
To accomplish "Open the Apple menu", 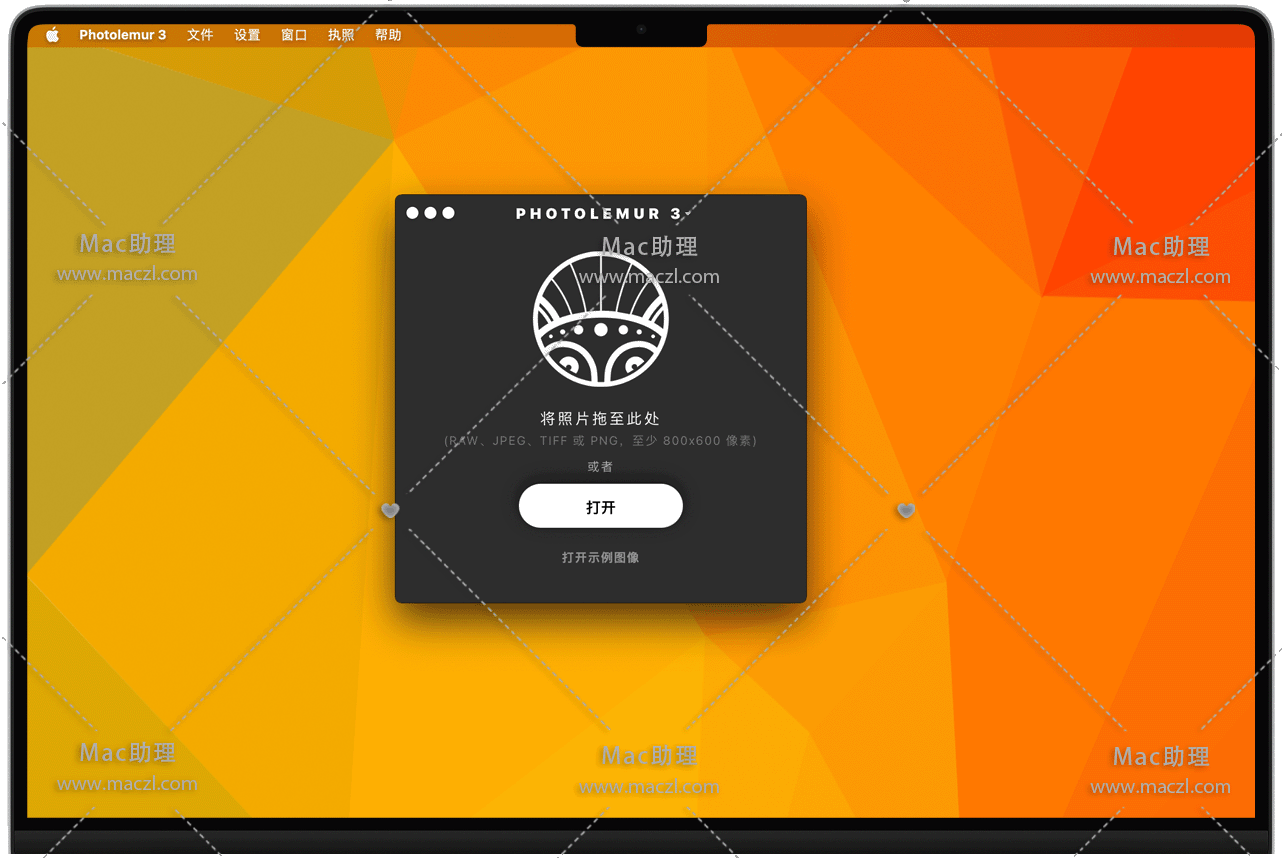I will point(52,35).
